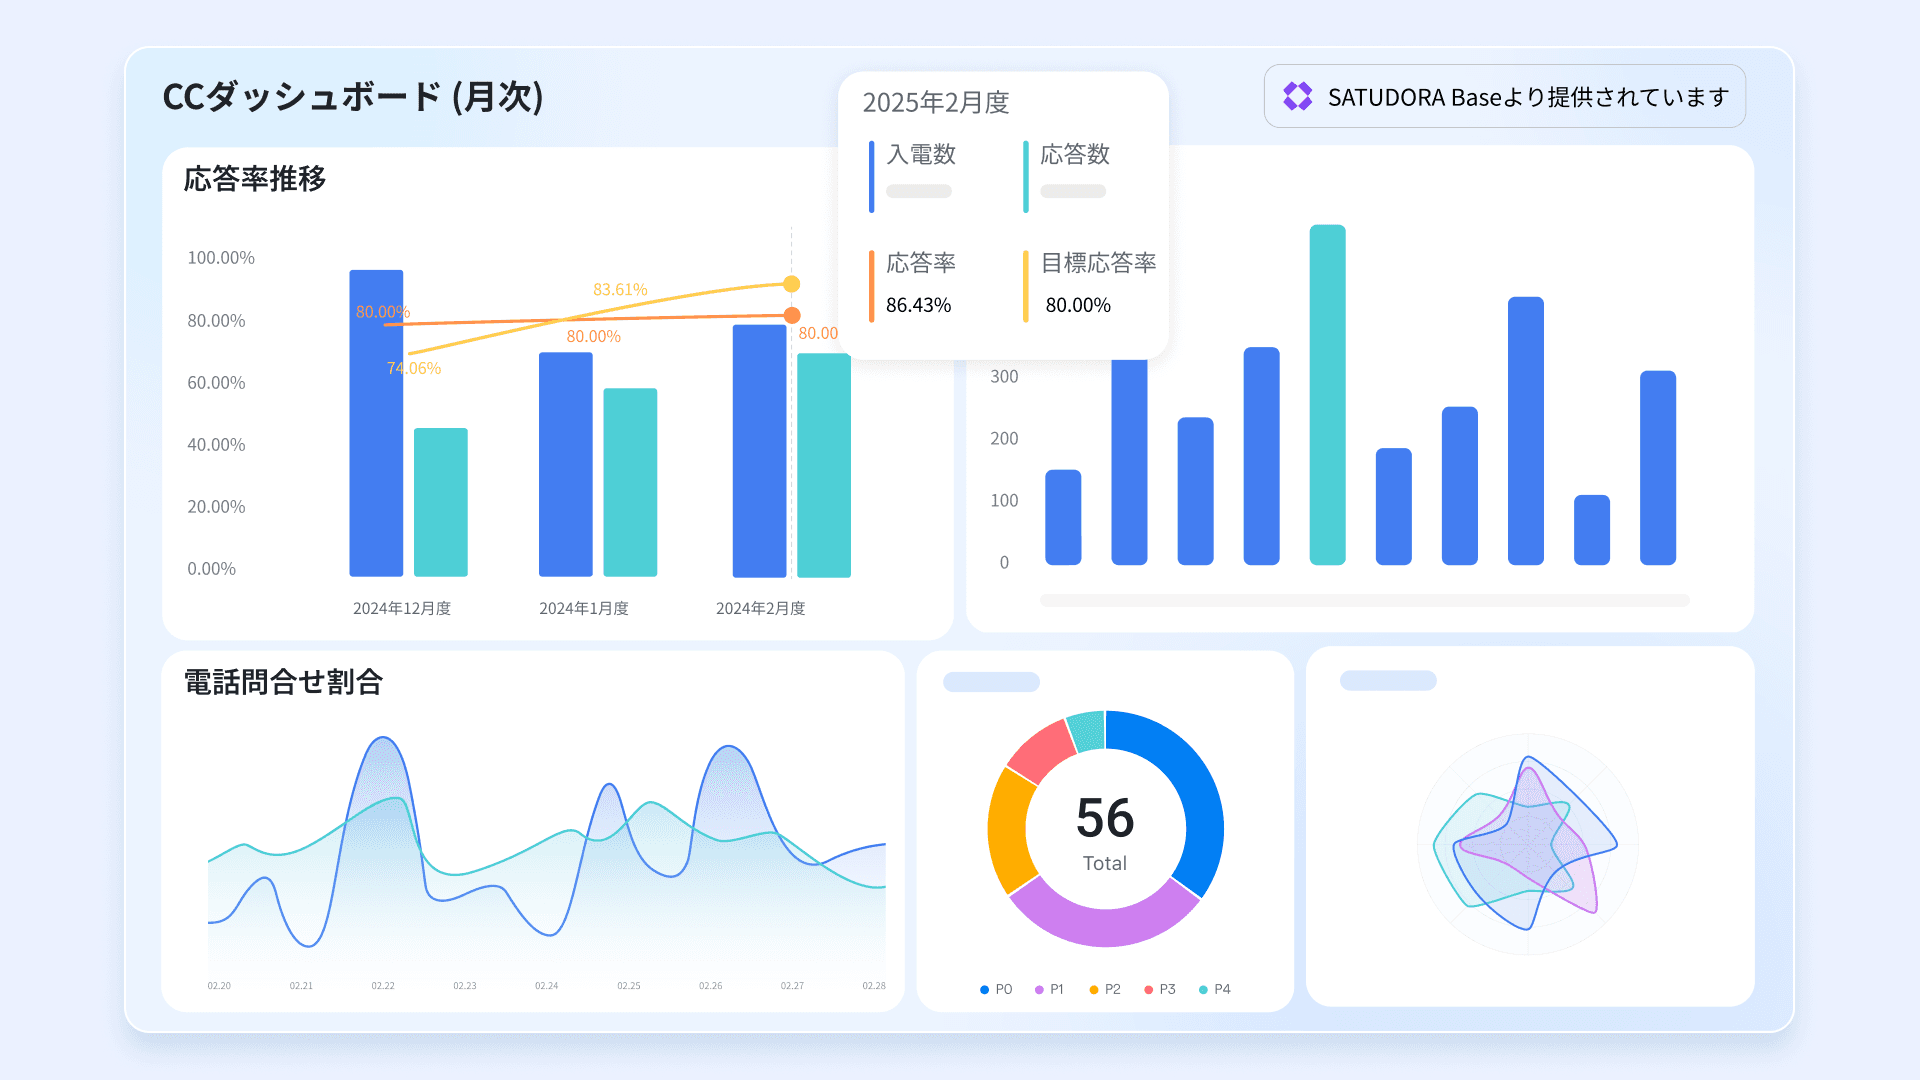Viewport: 1920px width, 1080px height.
Task: Toggle the P3 legend item
Action: (x=1160, y=989)
